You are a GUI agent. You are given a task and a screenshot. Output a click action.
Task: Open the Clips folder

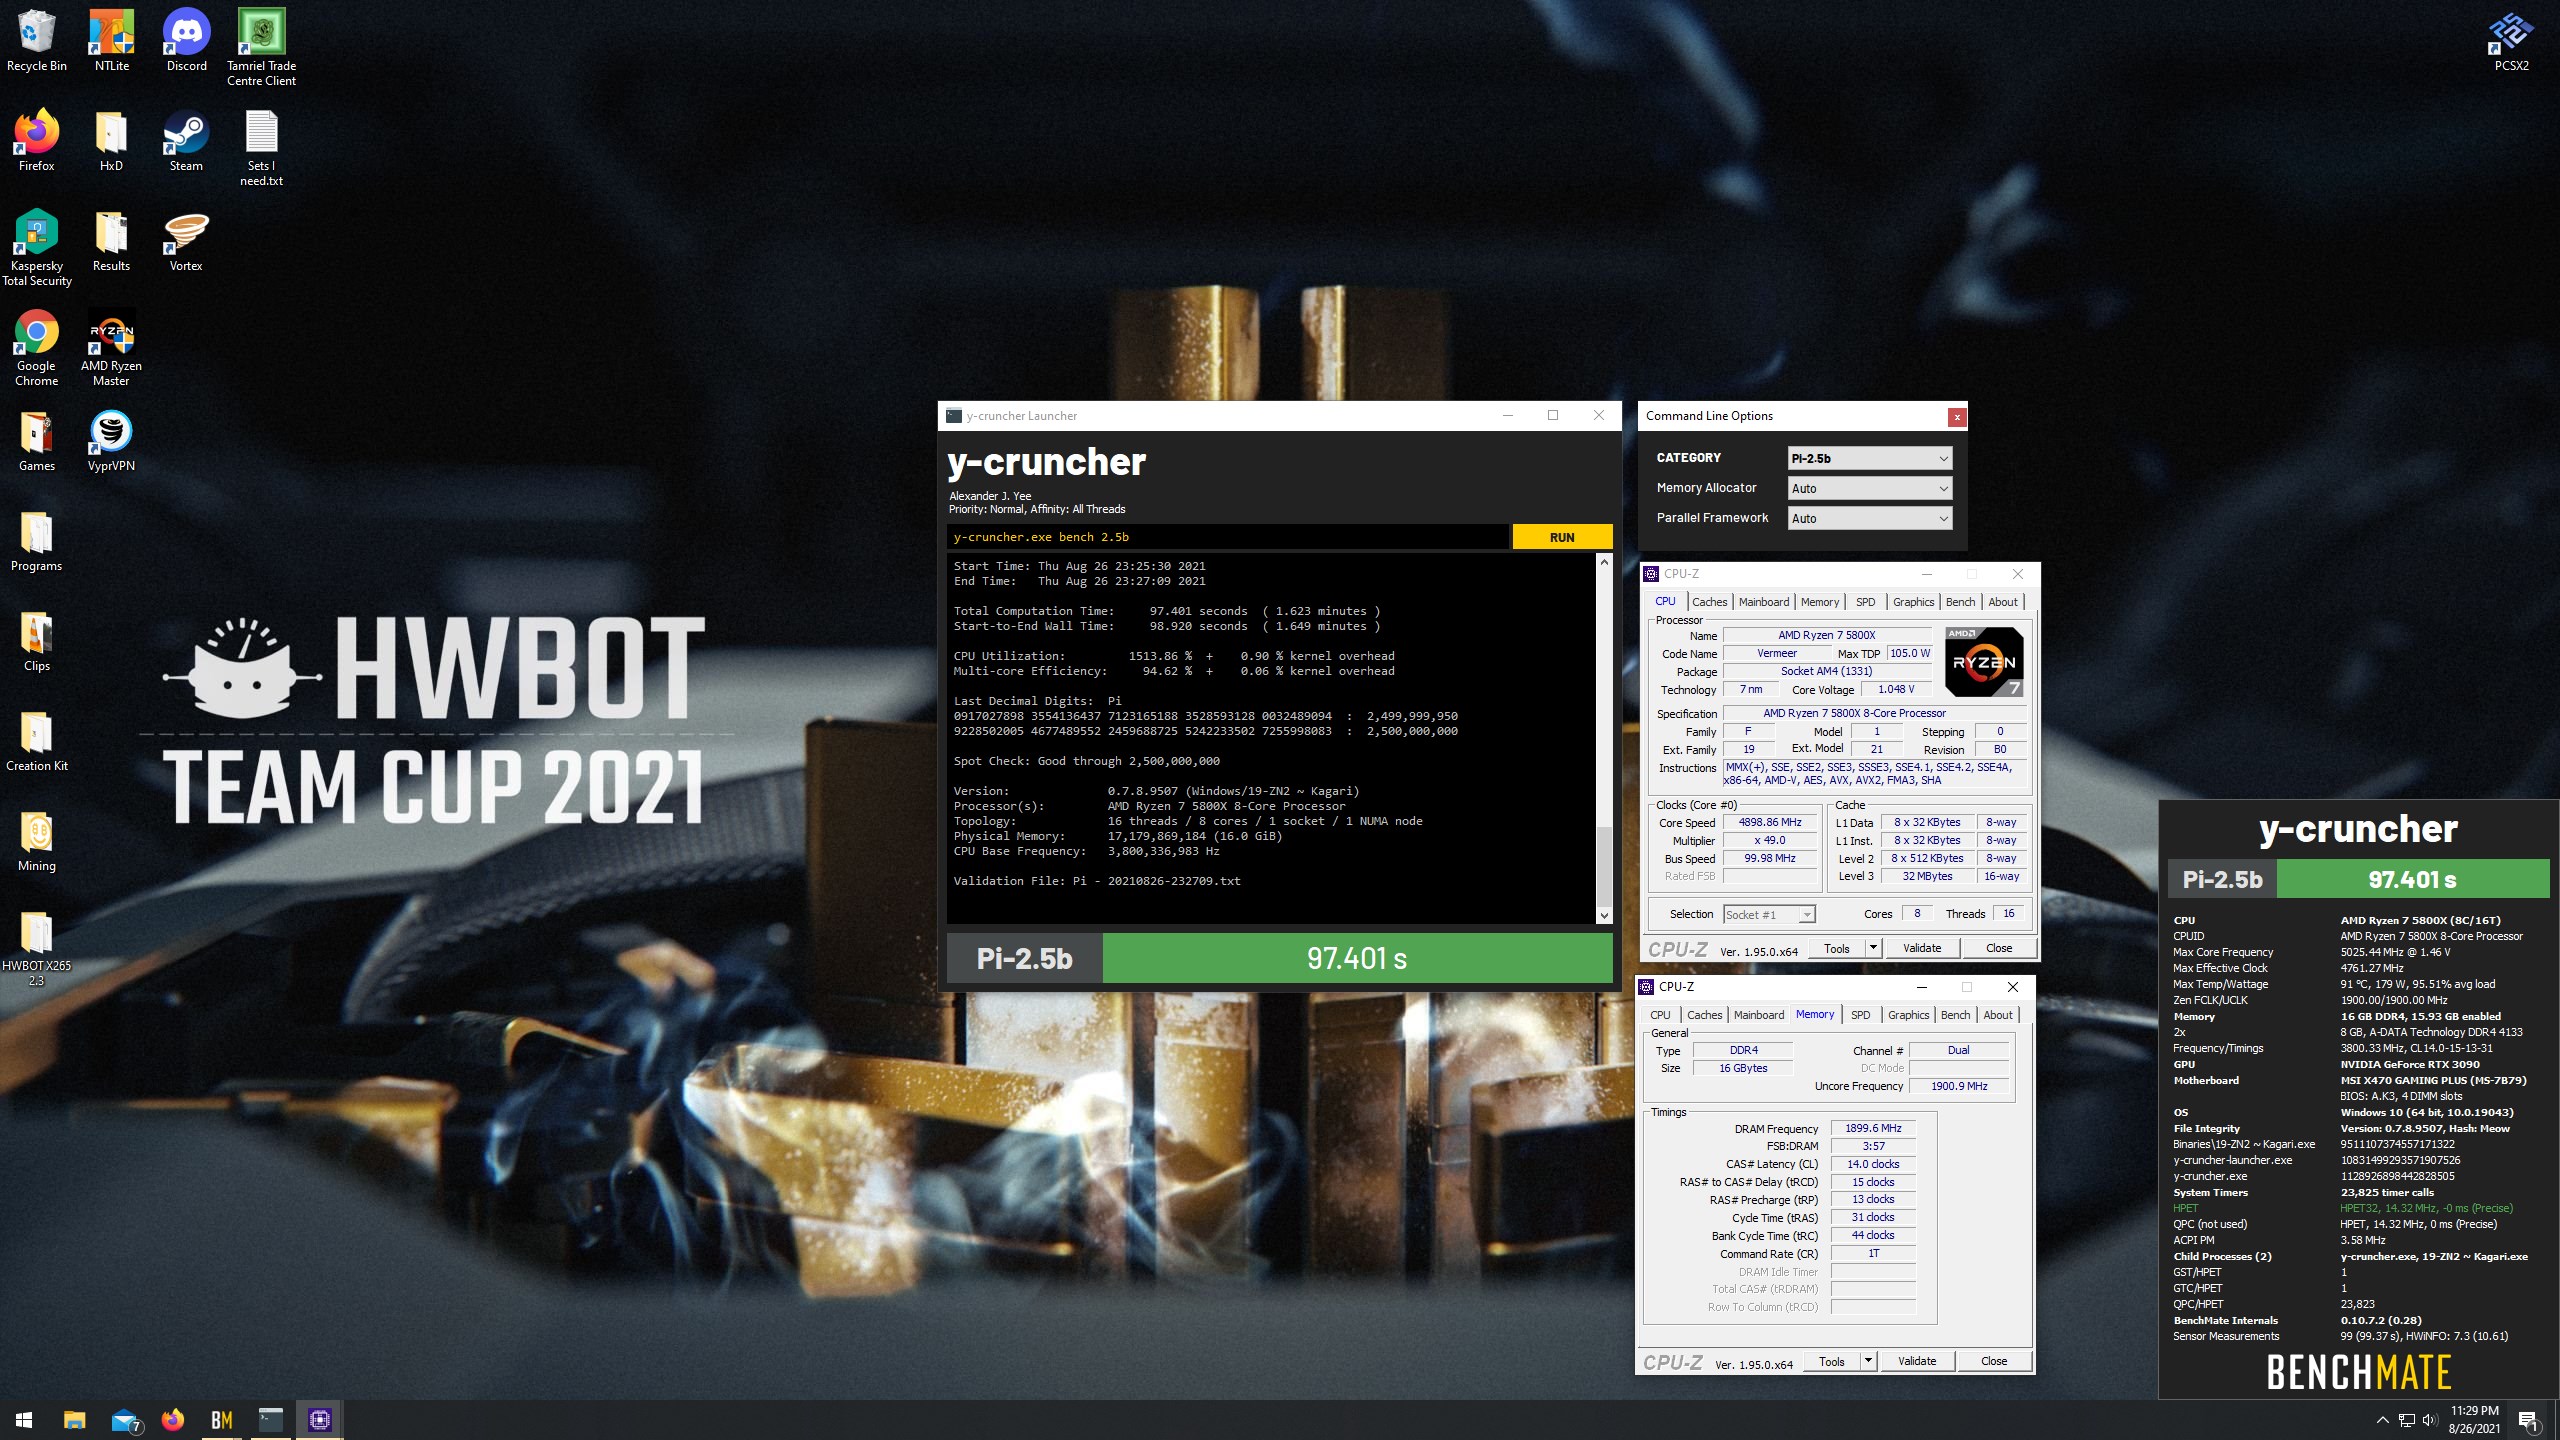point(37,640)
